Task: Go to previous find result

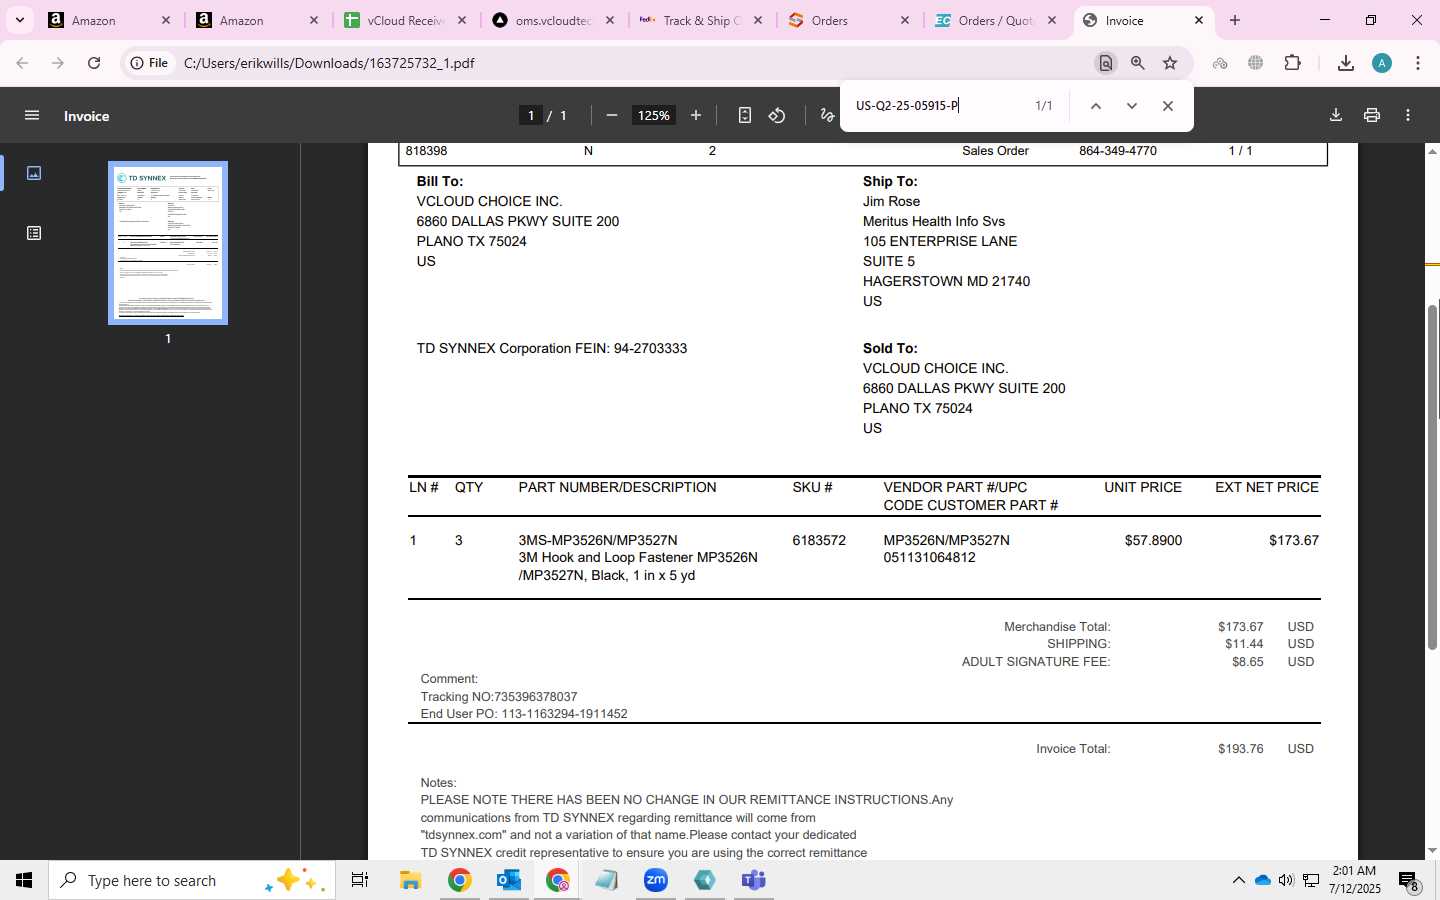Action: coord(1096,106)
